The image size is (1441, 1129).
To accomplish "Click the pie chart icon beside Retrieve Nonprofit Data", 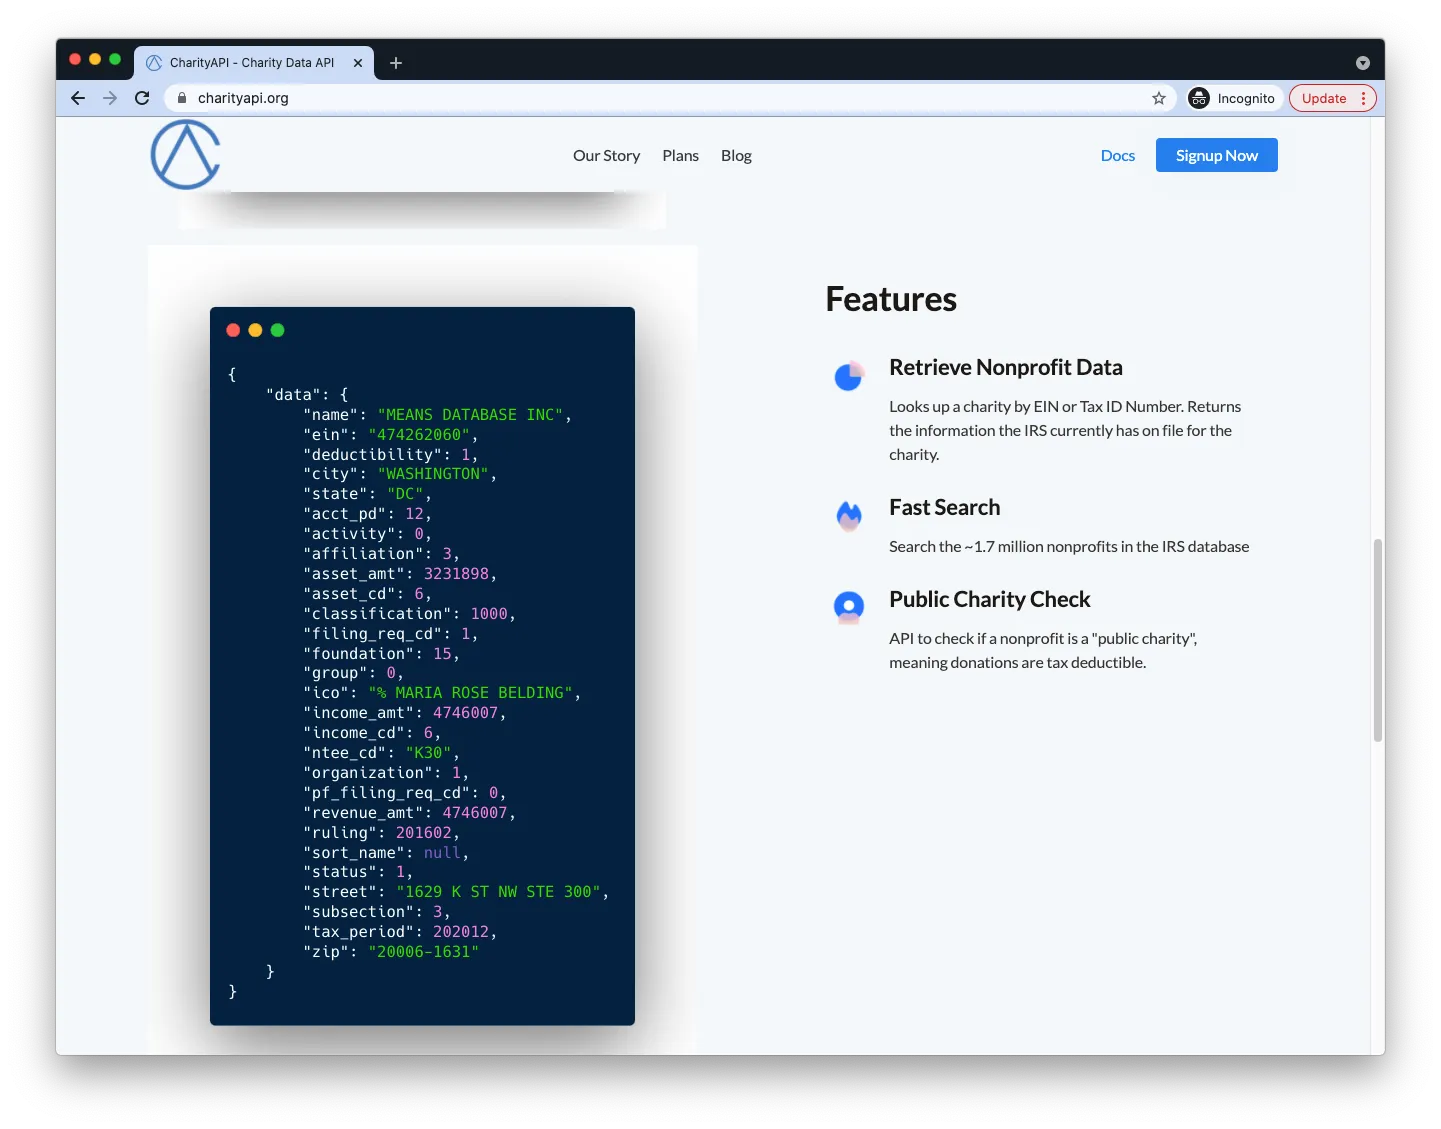I will 849,376.
